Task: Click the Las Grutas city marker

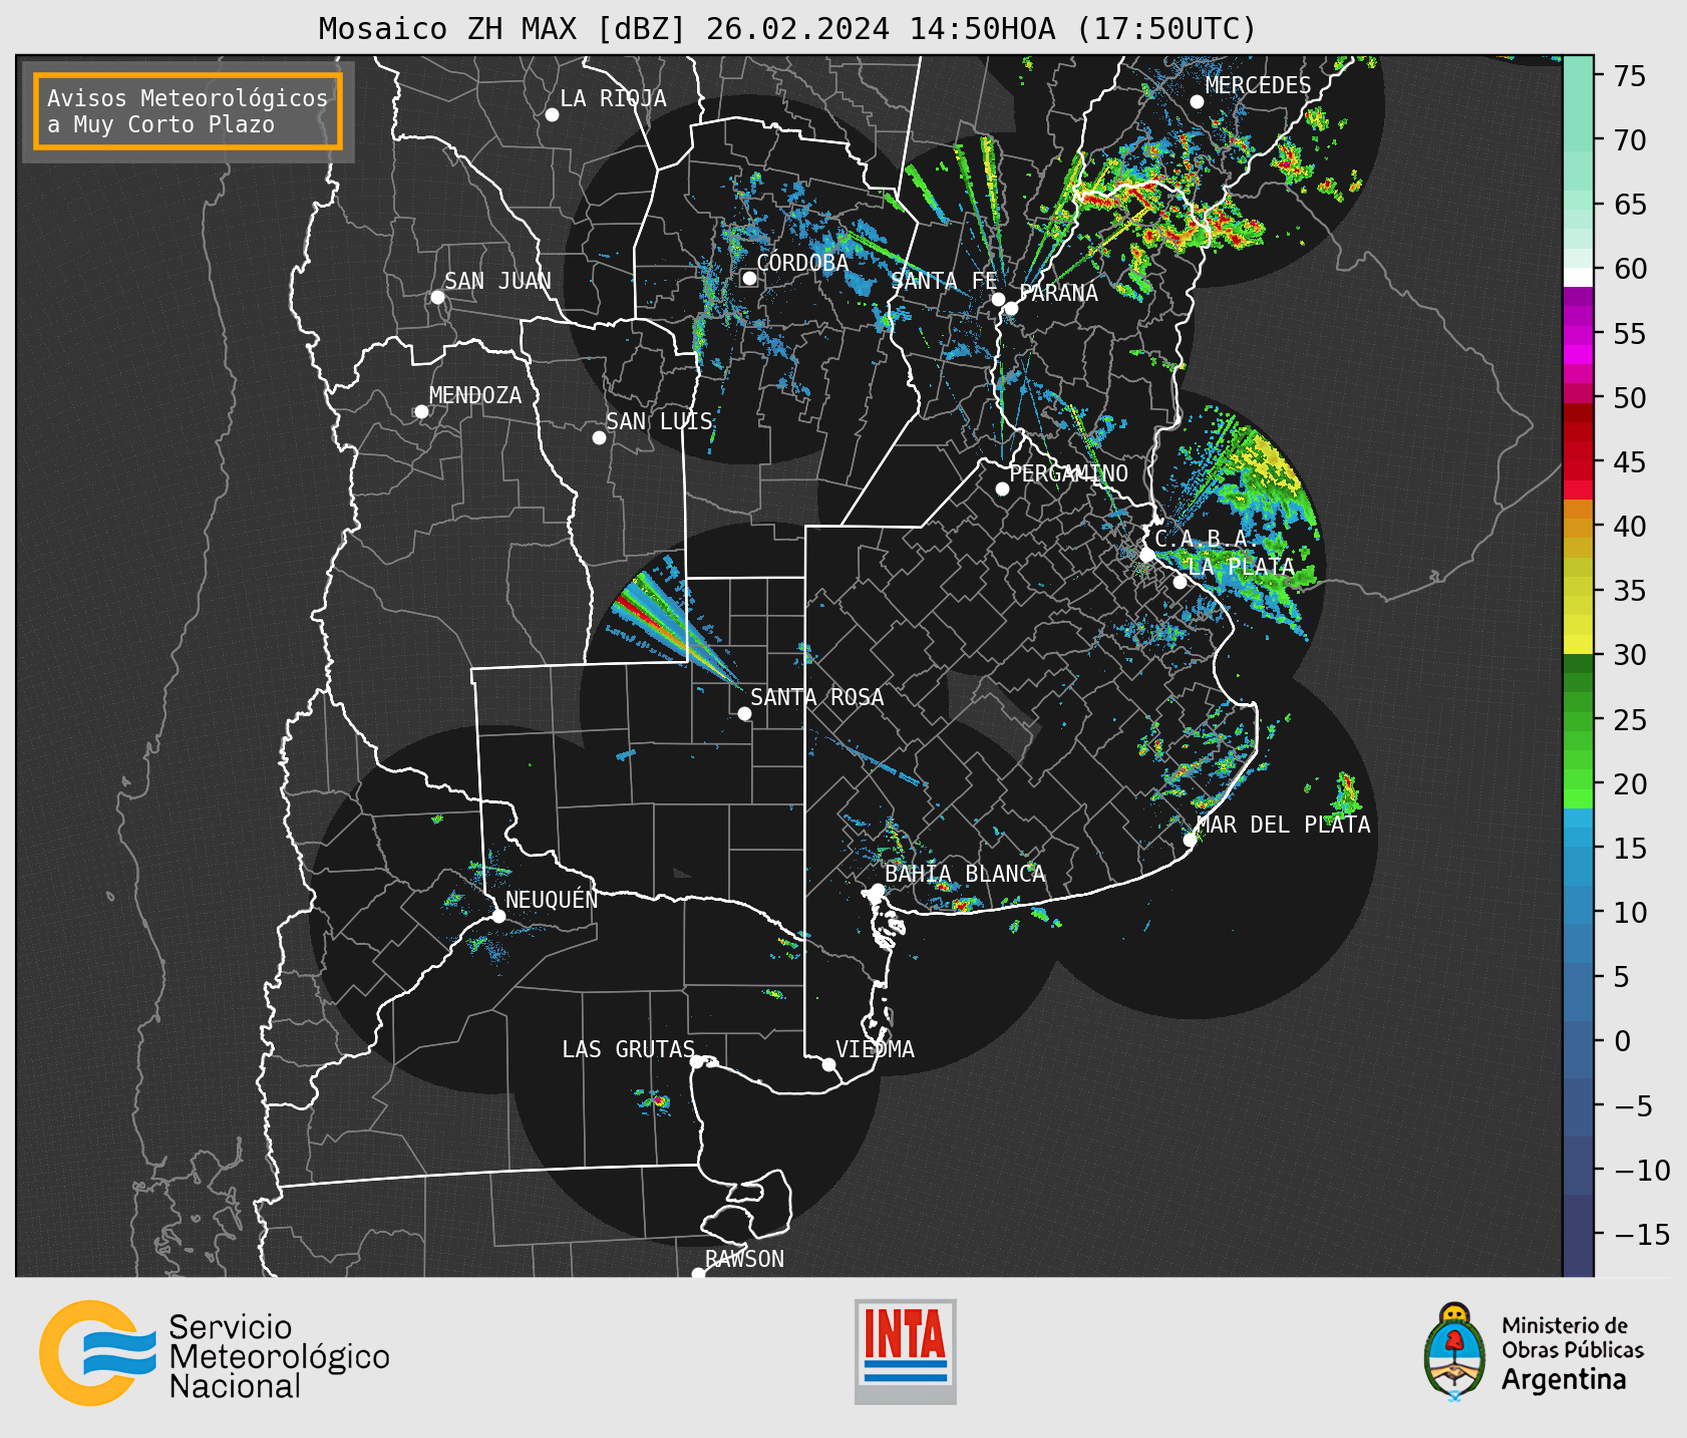Action: pyautogui.click(x=697, y=1062)
